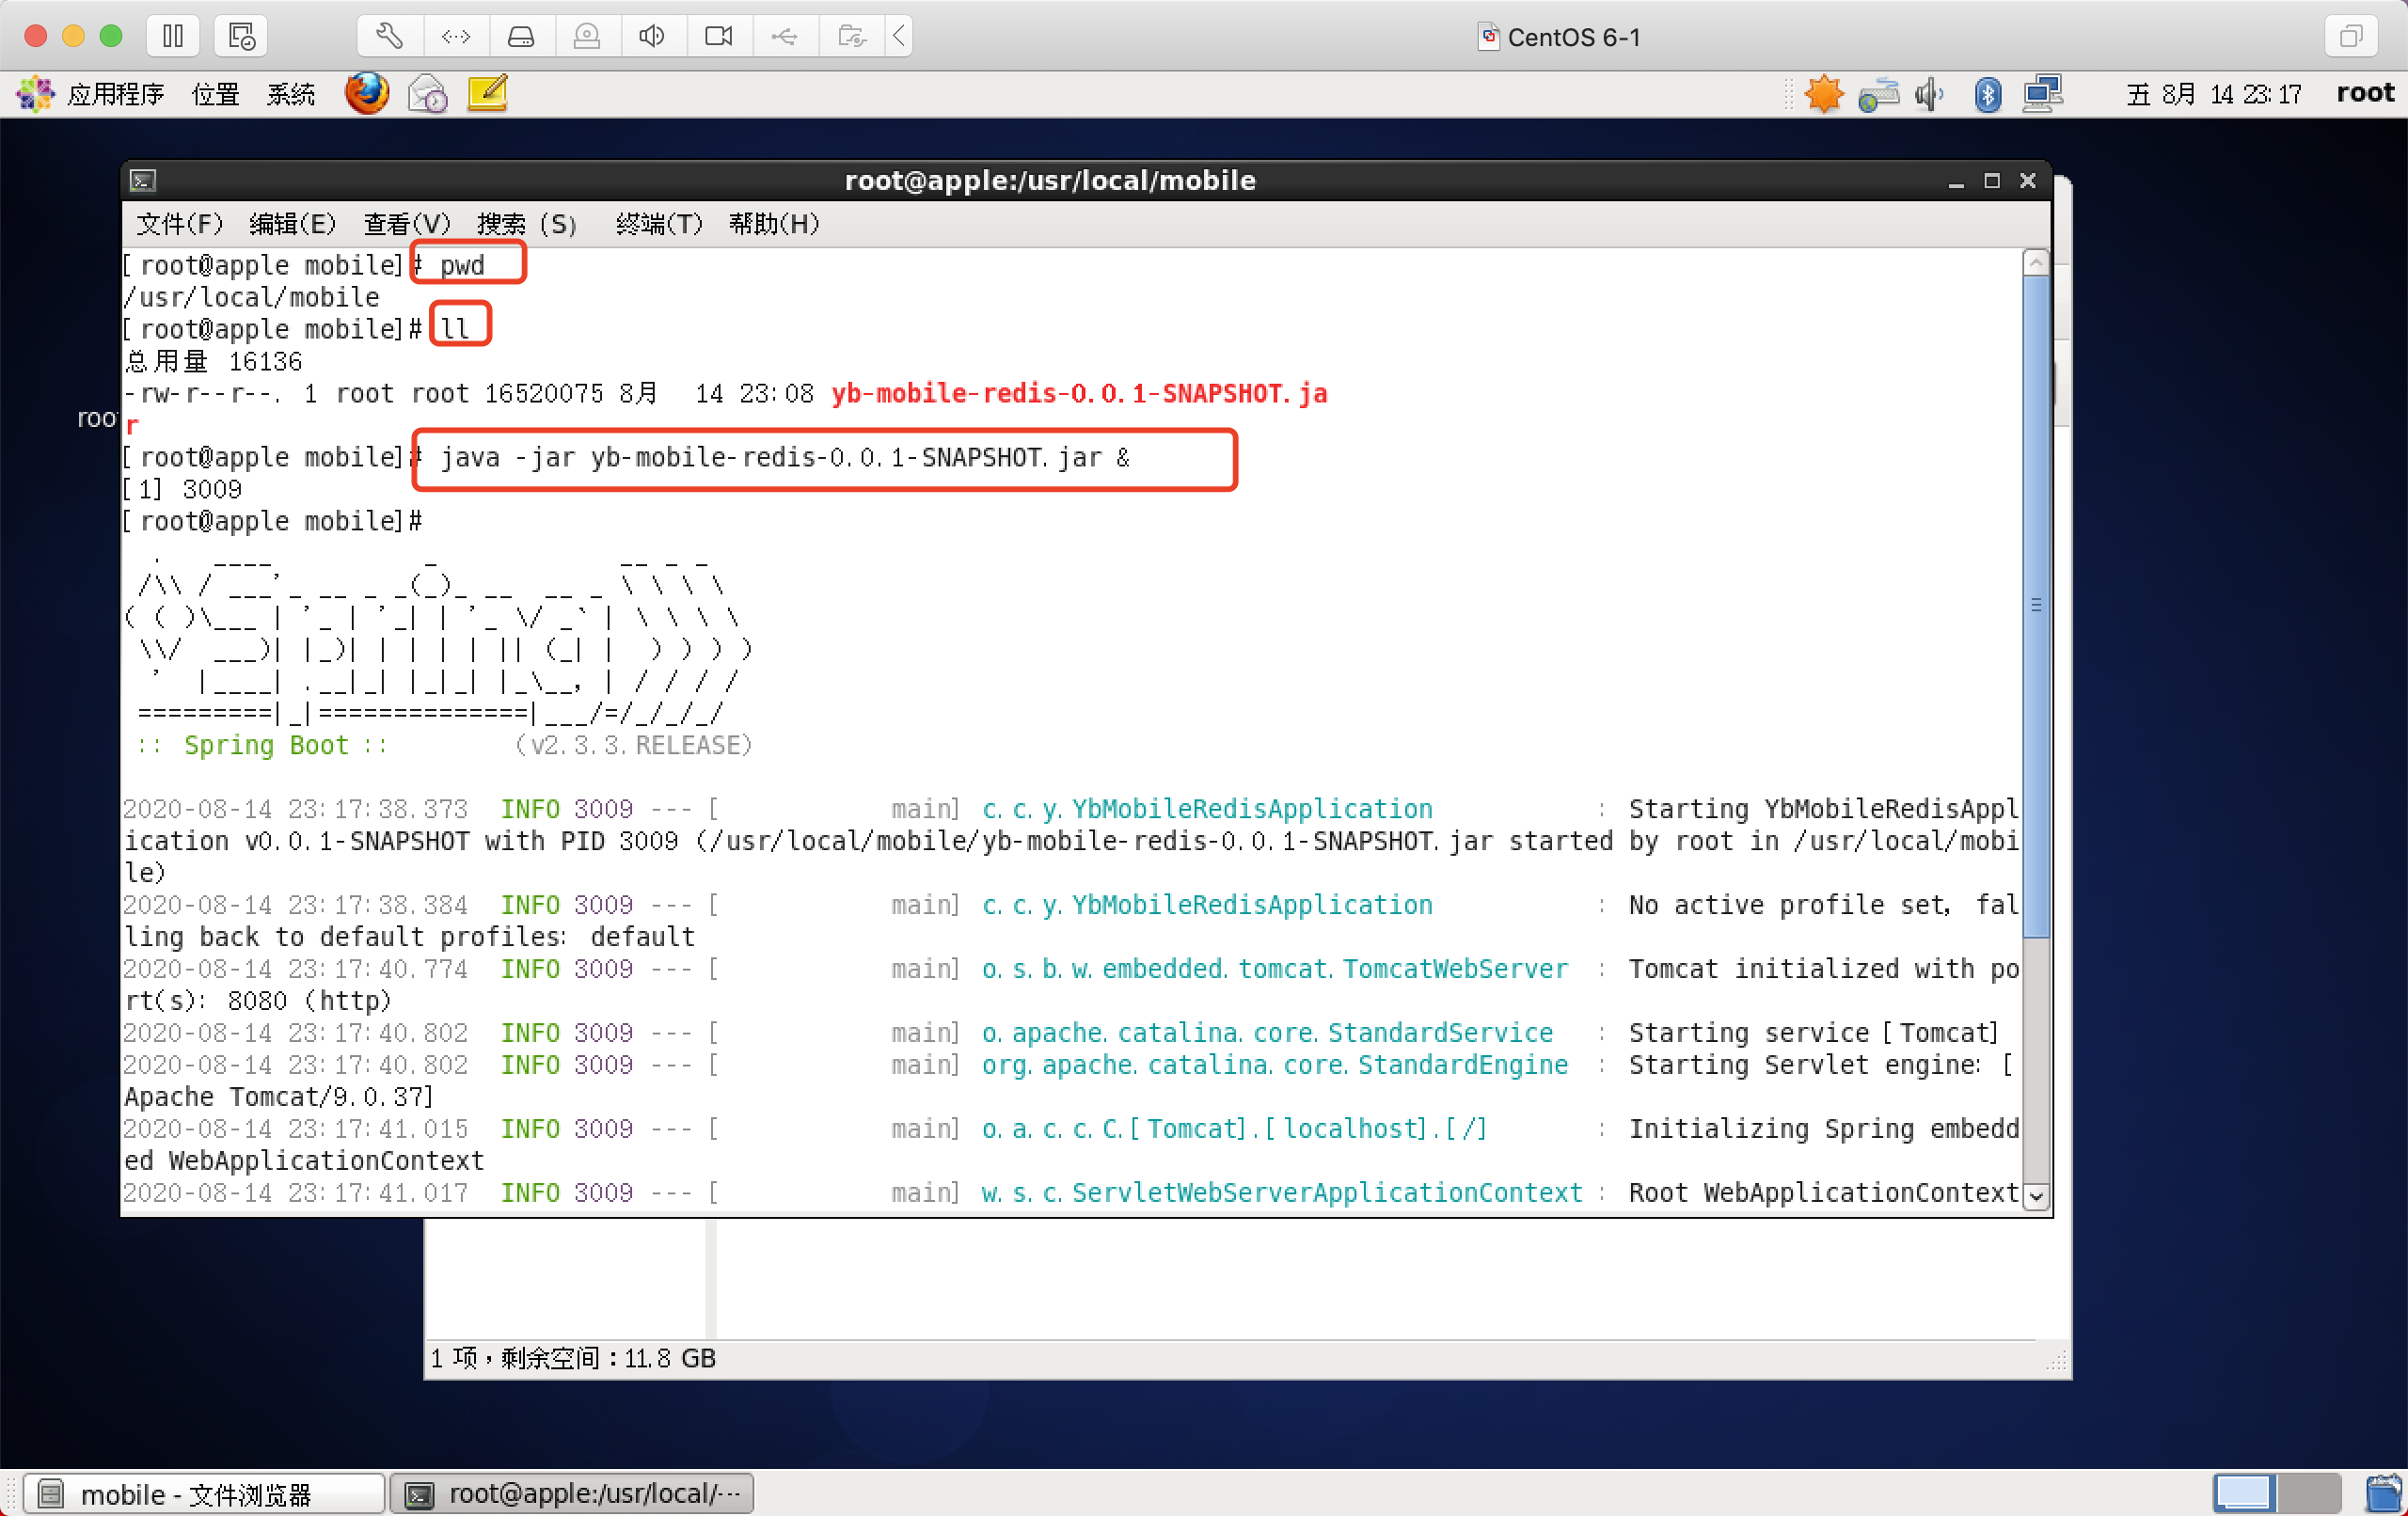Open the volume control tray icon
The image size is (2408, 1516).
pos(1929,94)
